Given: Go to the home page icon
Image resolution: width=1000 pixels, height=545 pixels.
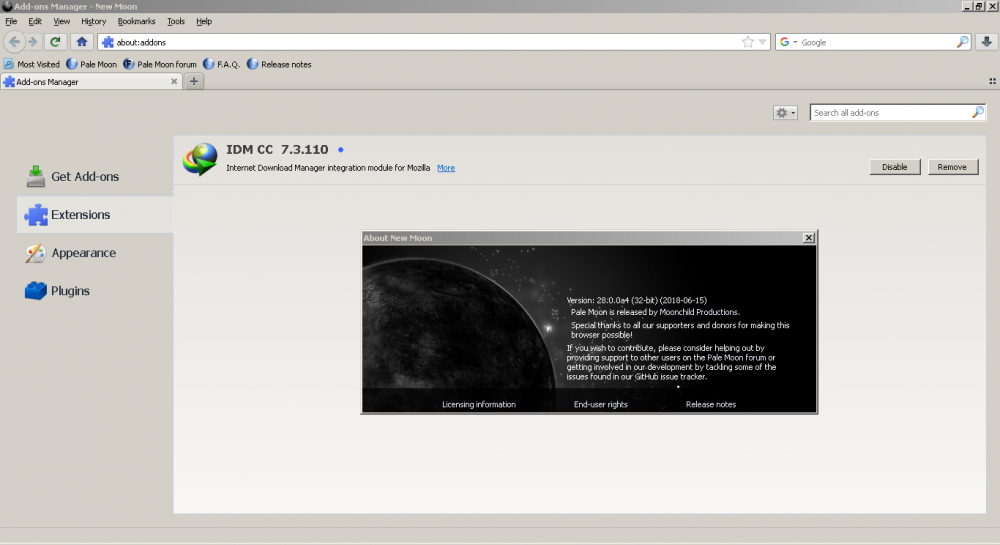Looking at the screenshot, I should (x=82, y=42).
